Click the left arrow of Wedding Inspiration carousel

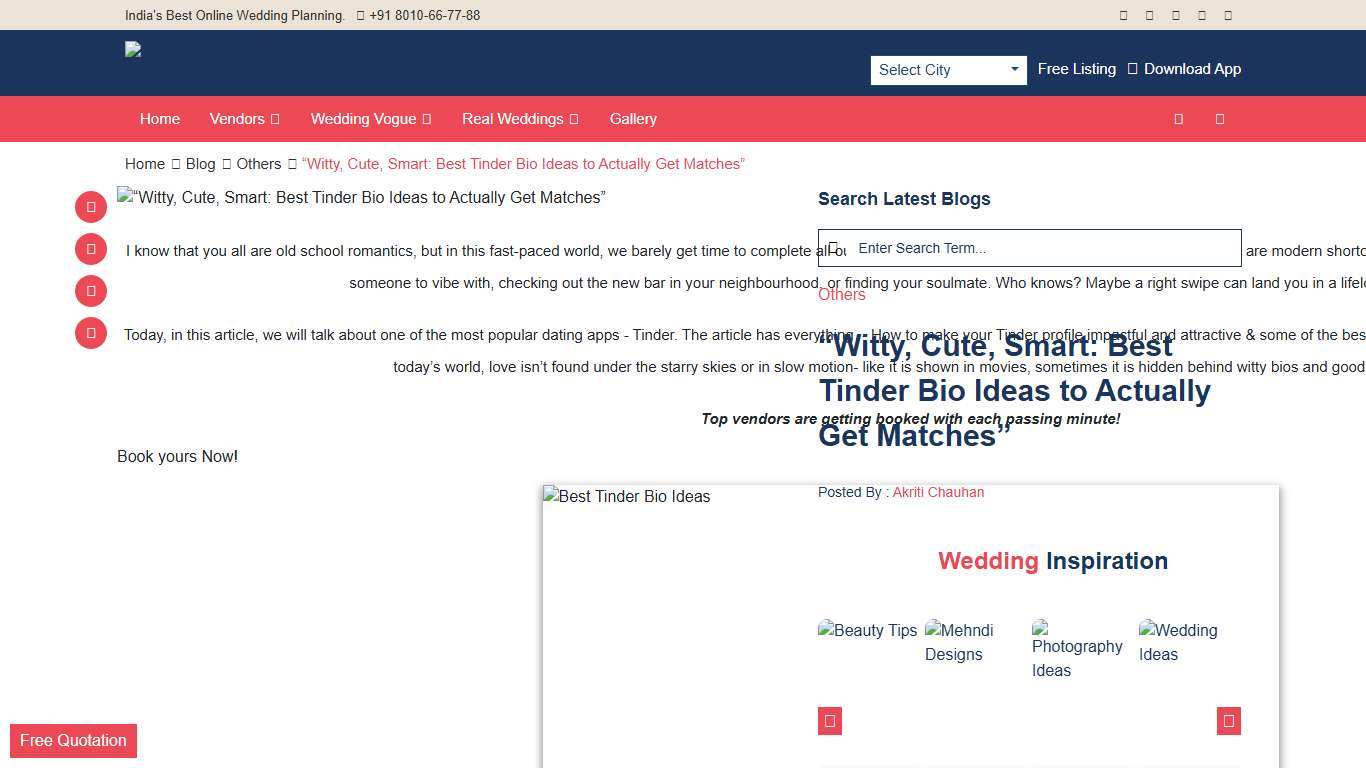[829, 720]
